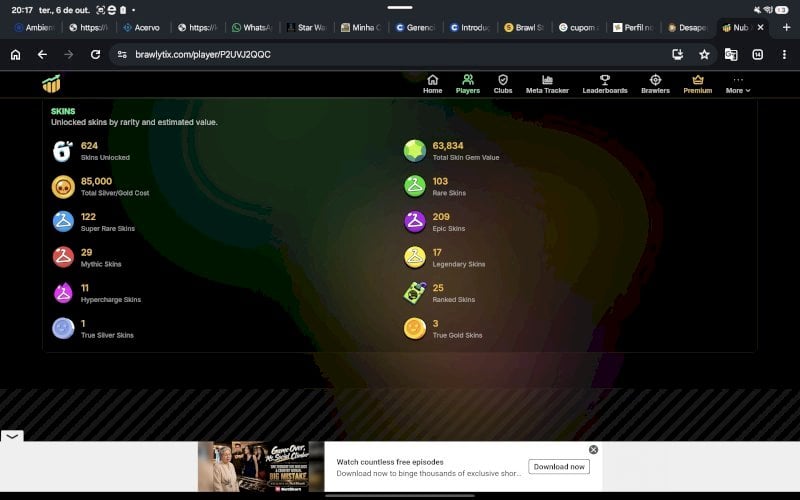Switch to the Perfil tab

(634, 28)
